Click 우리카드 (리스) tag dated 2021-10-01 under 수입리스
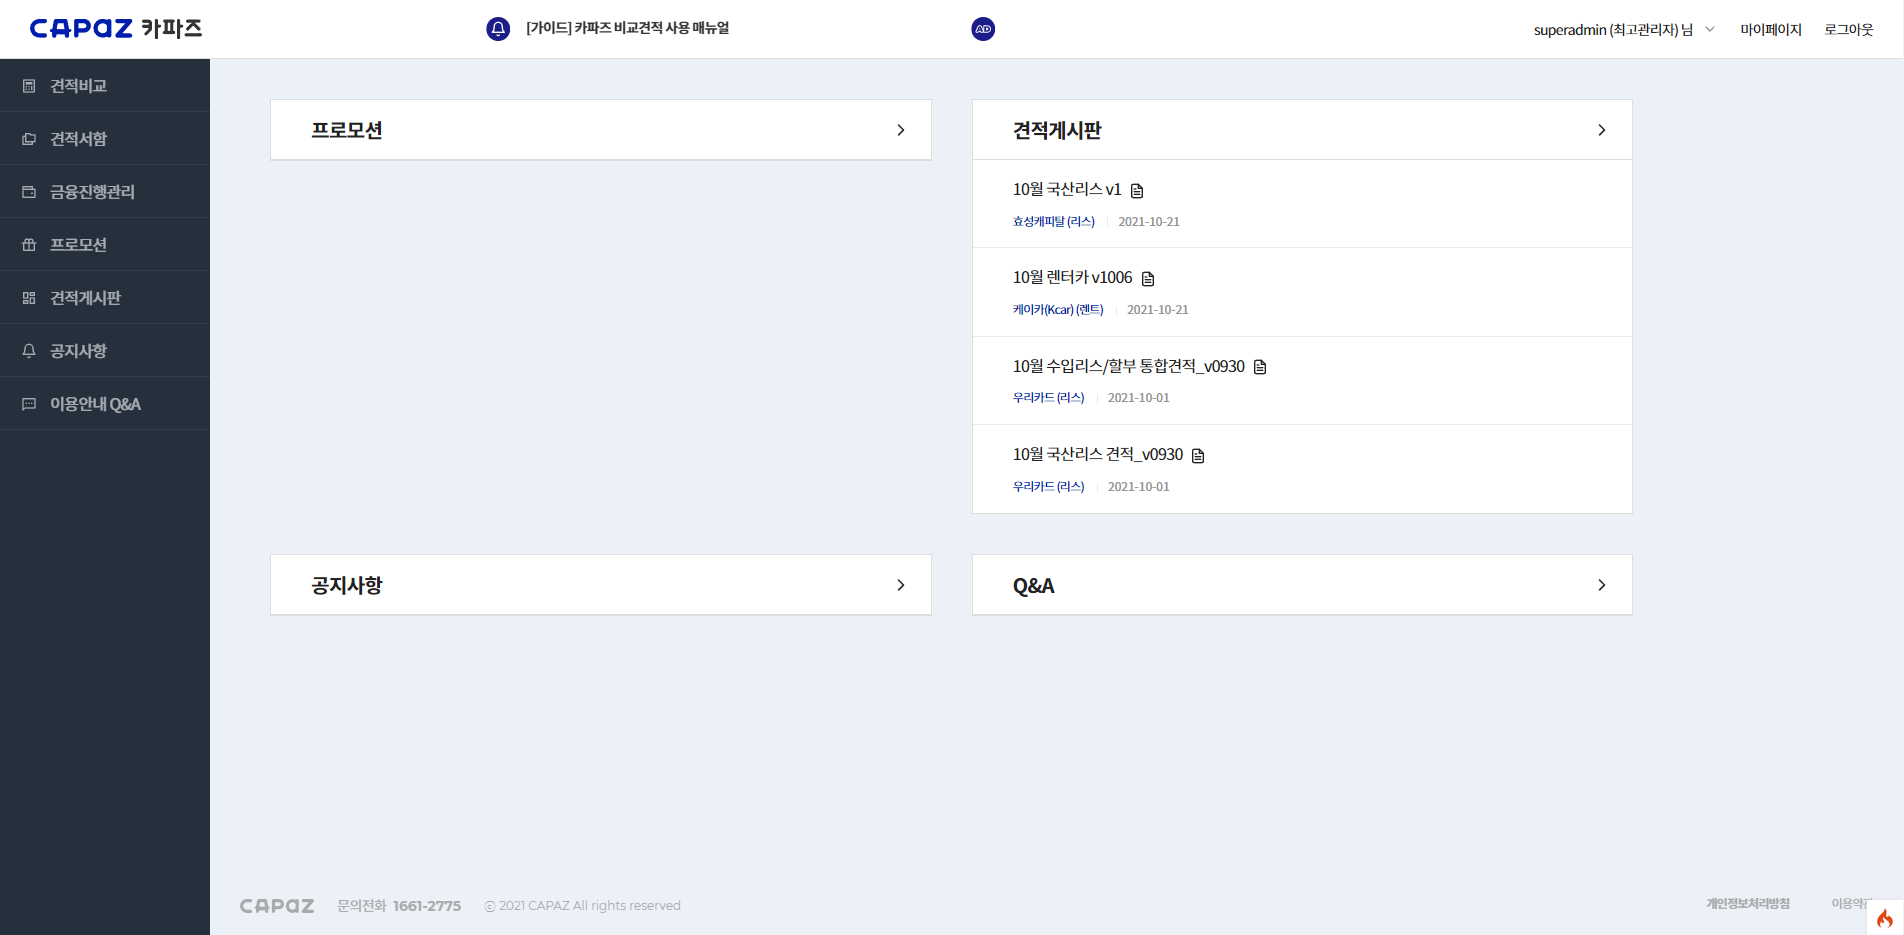This screenshot has height=935, width=1904. point(1048,398)
